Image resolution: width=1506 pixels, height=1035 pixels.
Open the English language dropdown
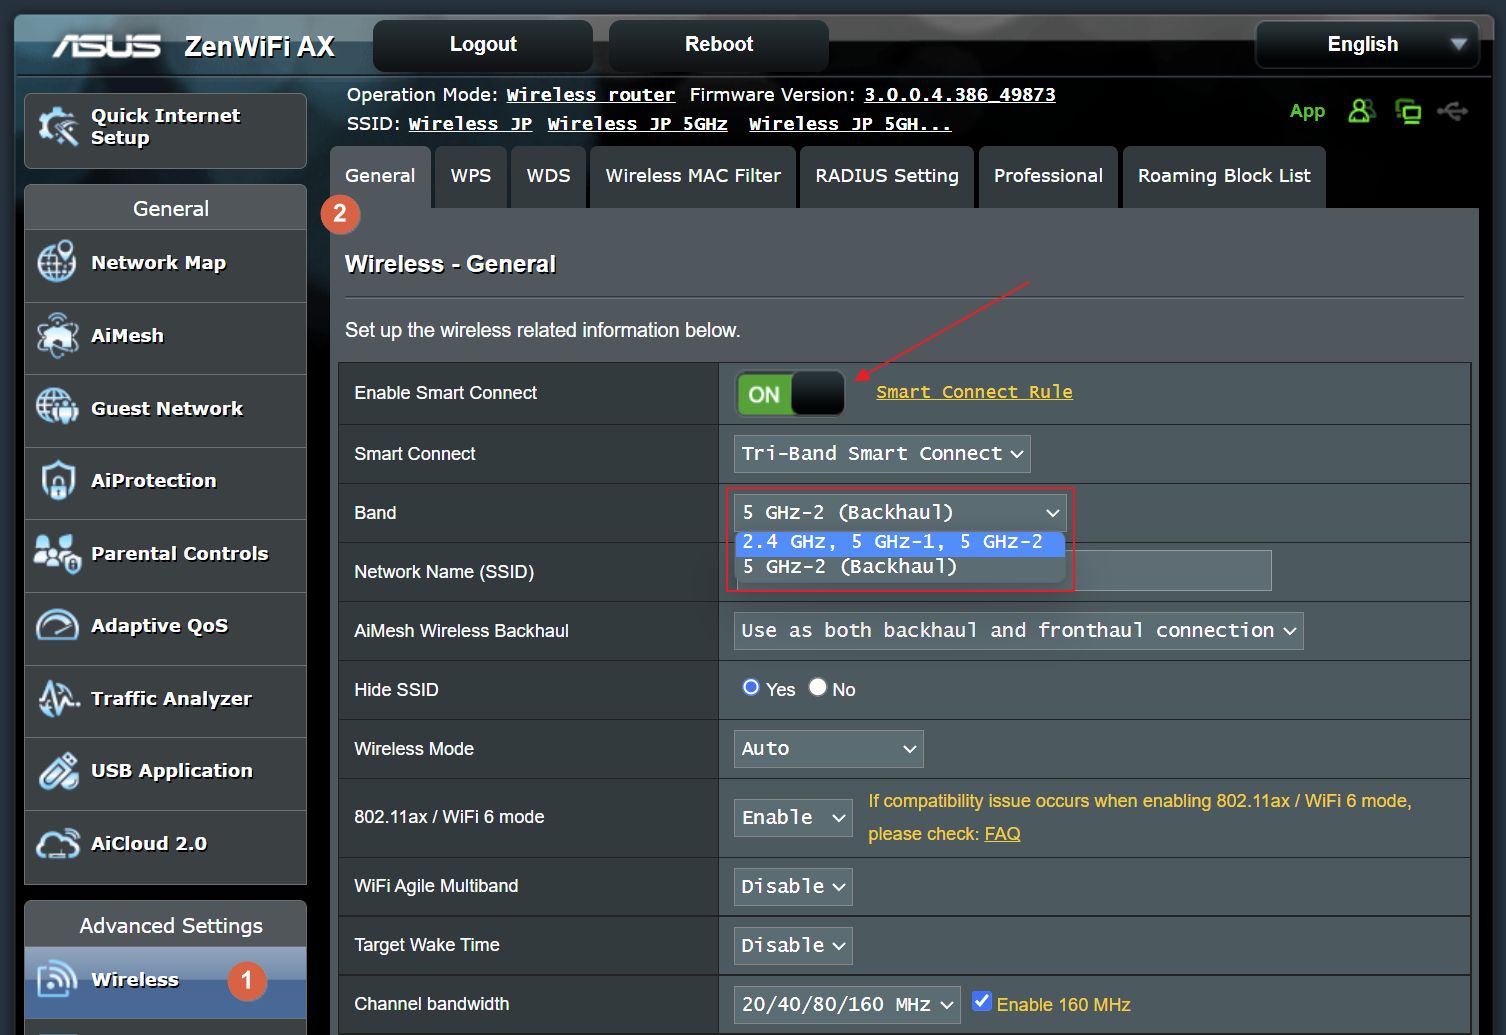1367,44
